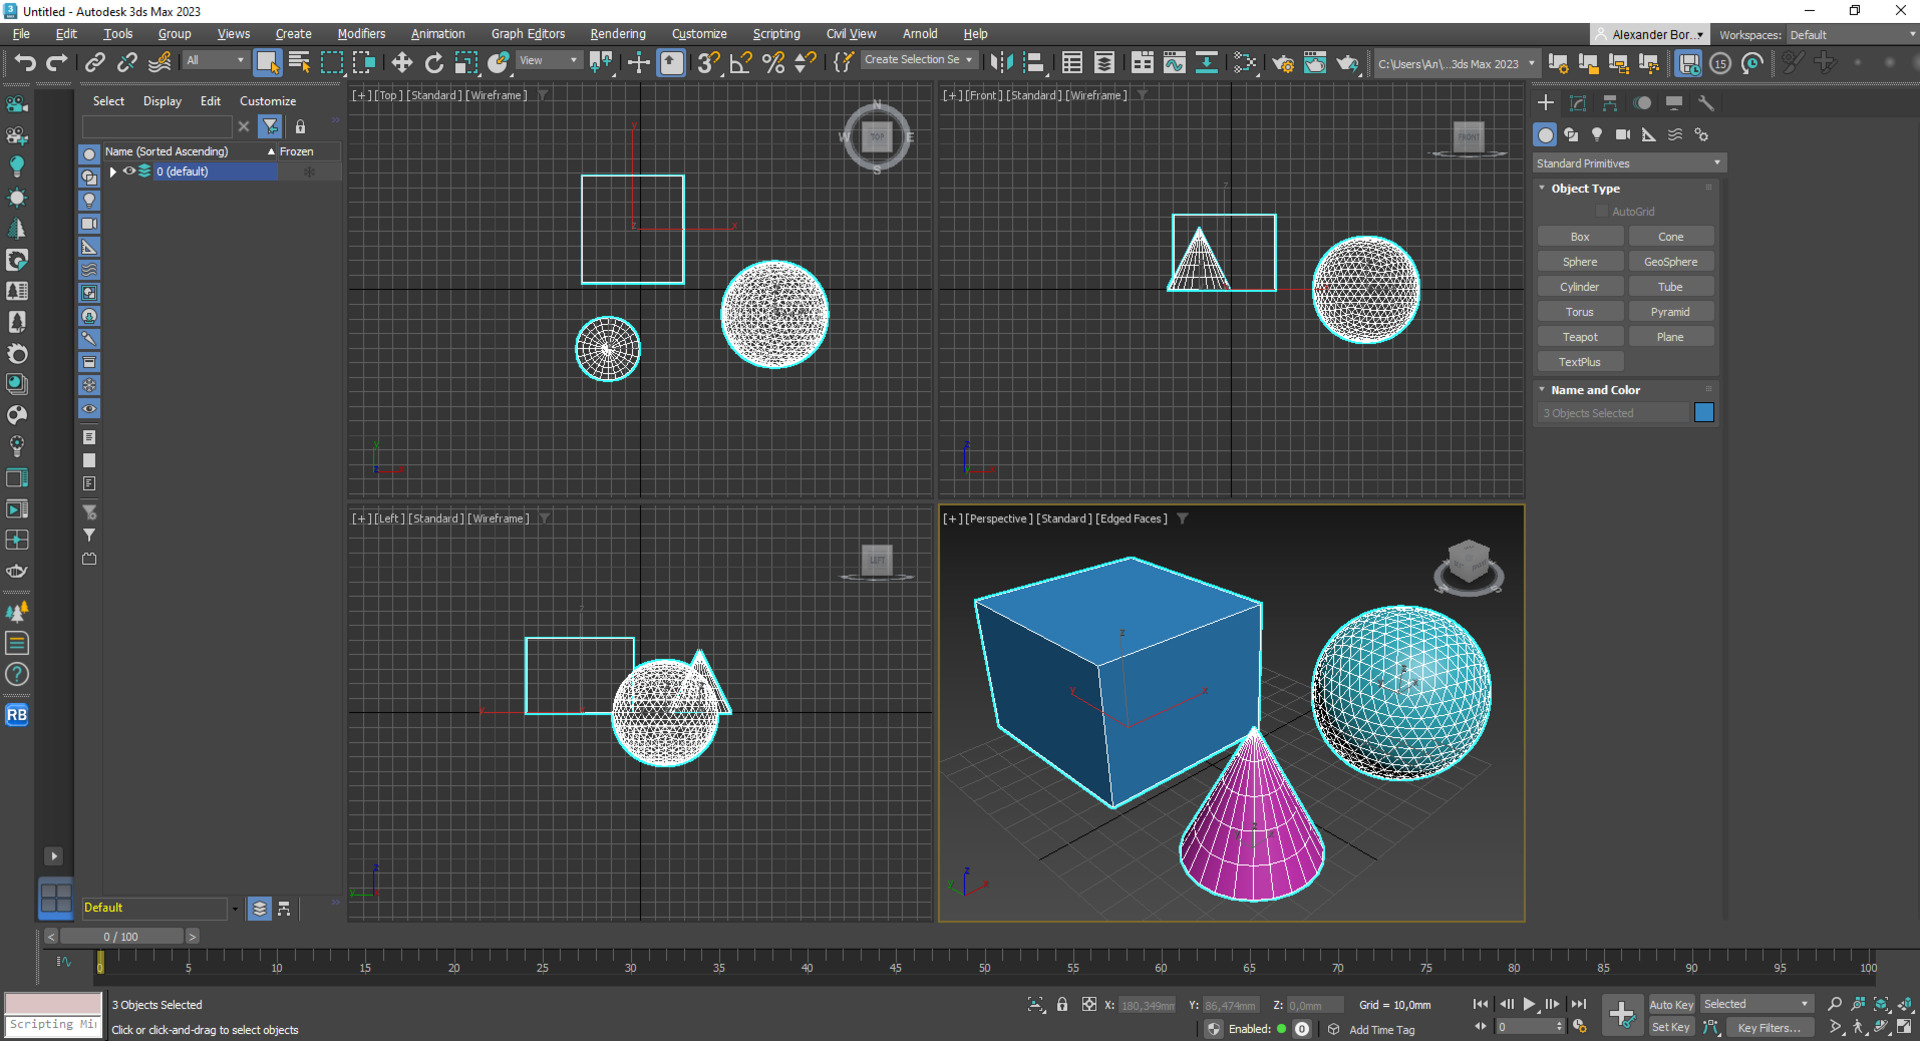
Task: Open the reference coordinate View dropdown
Action: point(548,61)
